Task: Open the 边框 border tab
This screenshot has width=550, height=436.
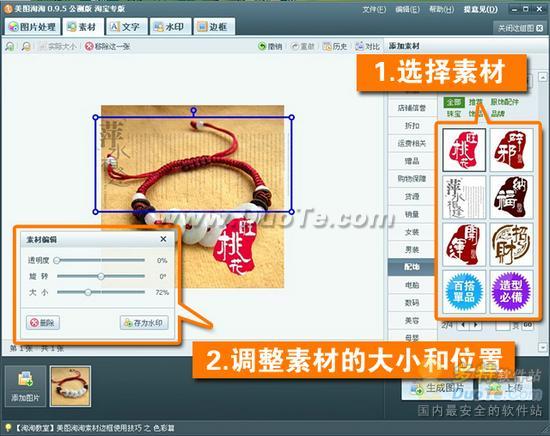Action: [x=214, y=27]
